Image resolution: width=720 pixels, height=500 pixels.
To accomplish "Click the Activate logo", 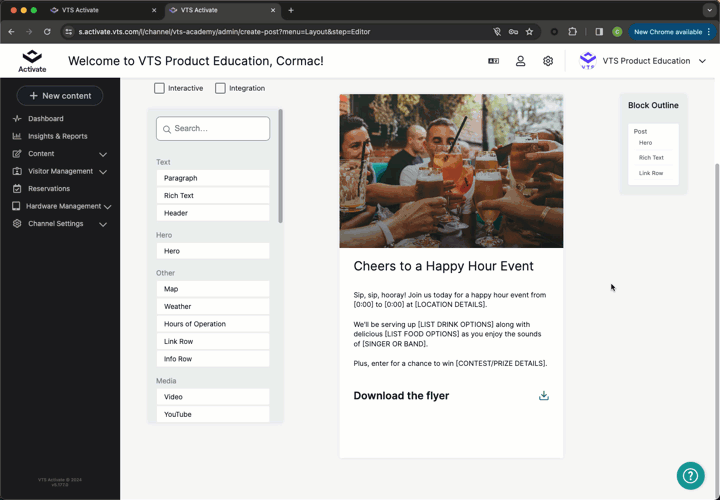I will coord(32,61).
